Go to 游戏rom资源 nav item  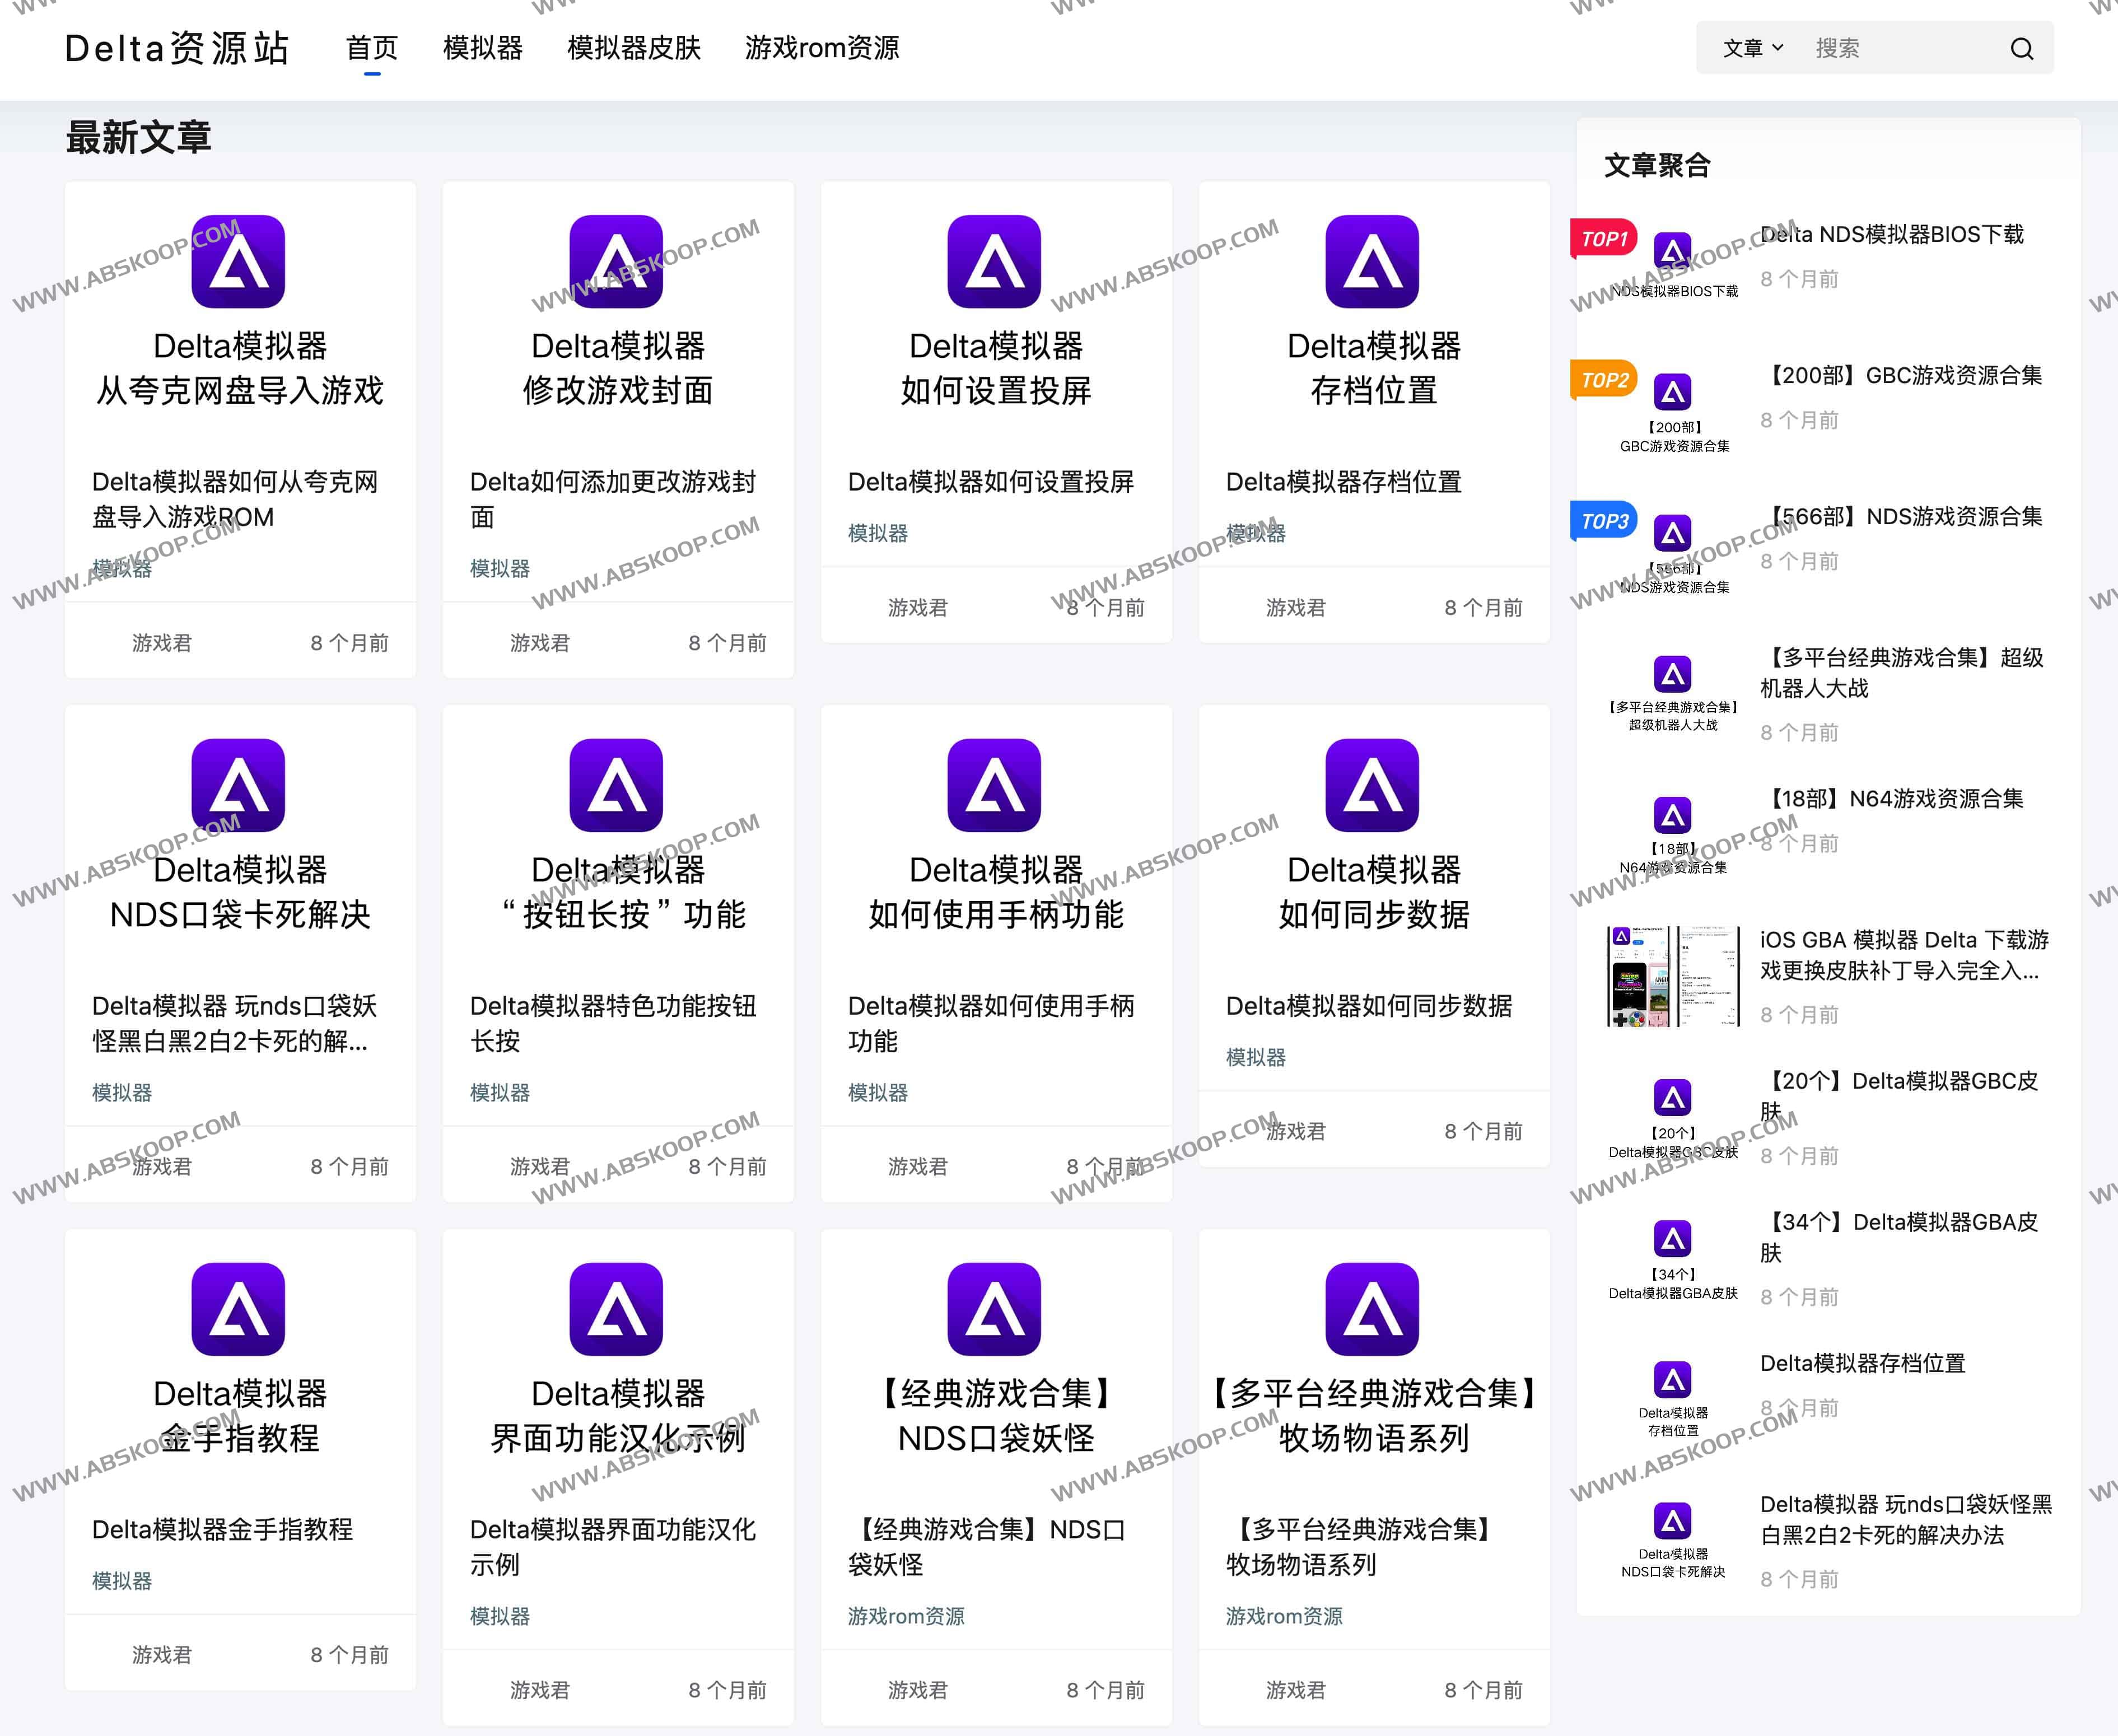tap(821, 48)
